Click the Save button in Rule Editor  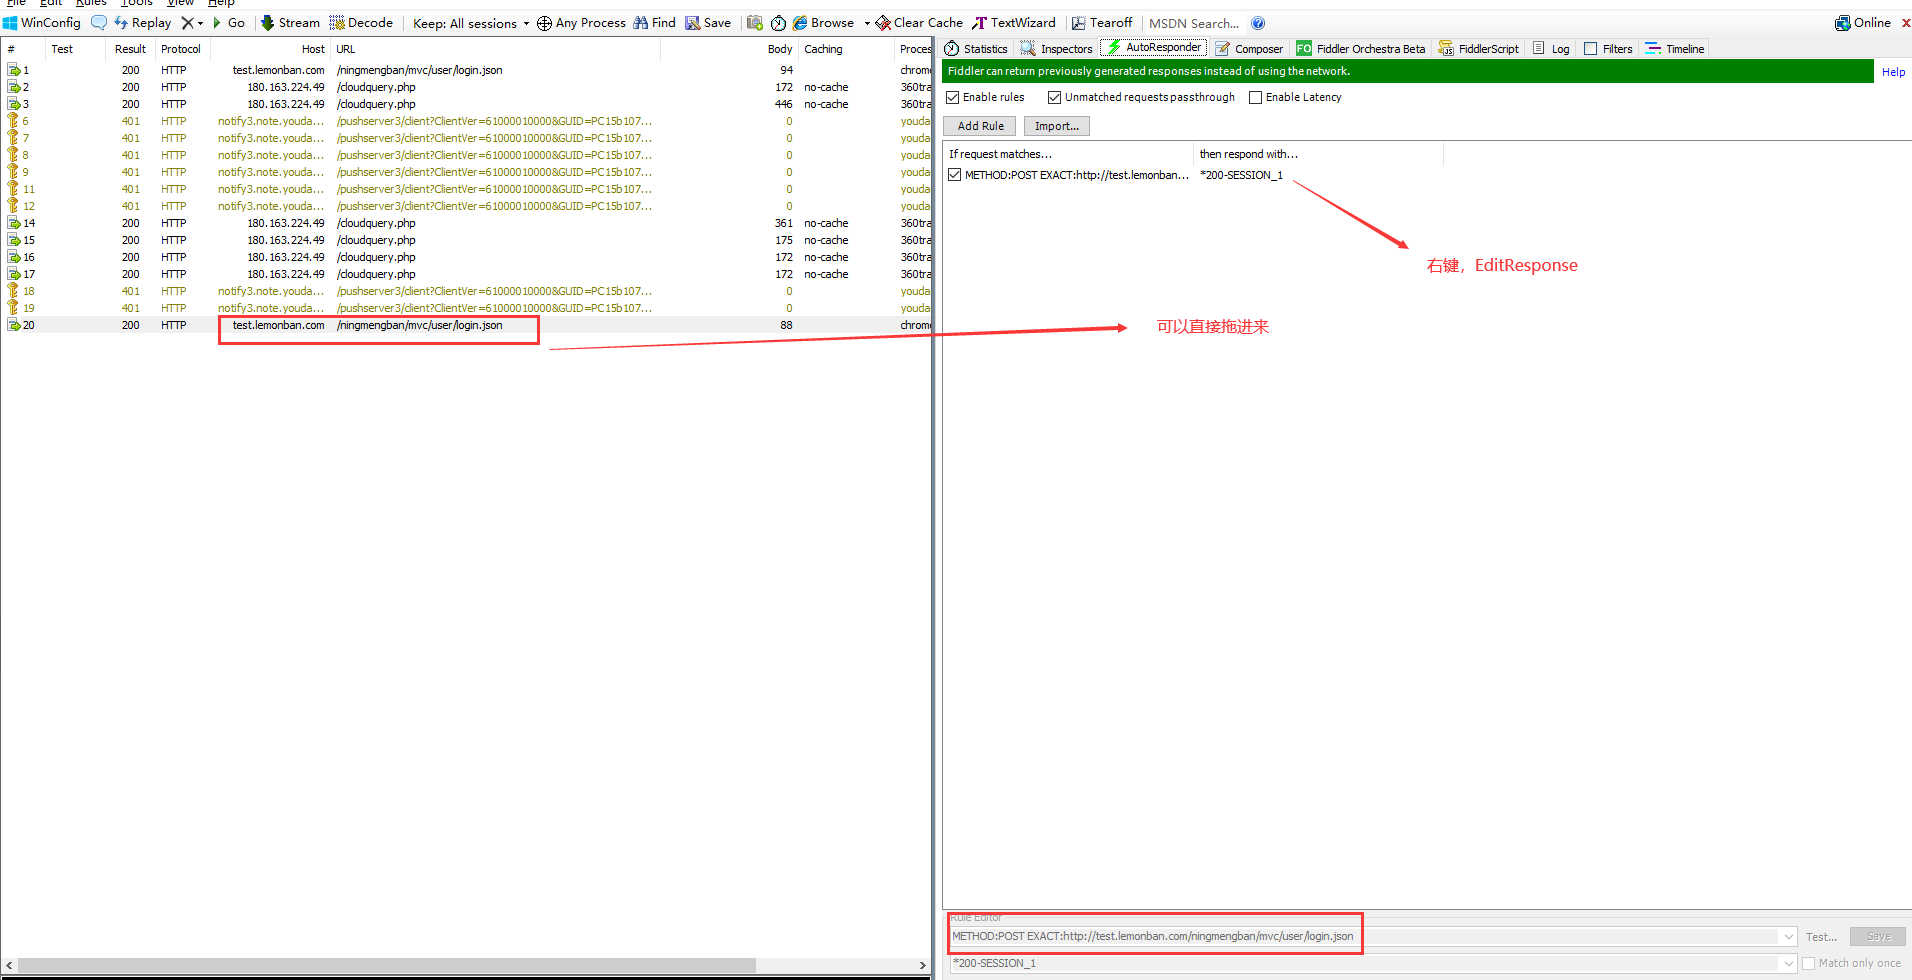pos(1878,937)
